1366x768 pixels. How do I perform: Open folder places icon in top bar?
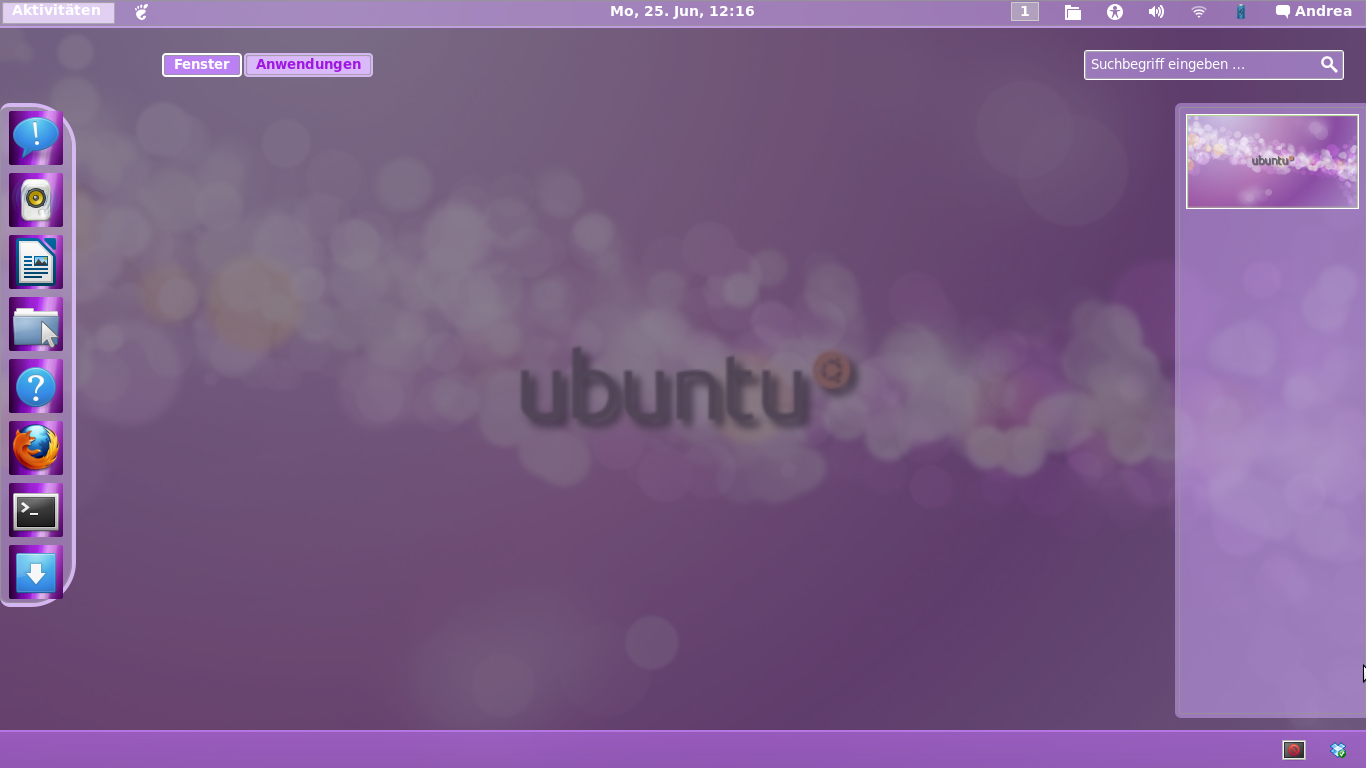click(x=1072, y=12)
